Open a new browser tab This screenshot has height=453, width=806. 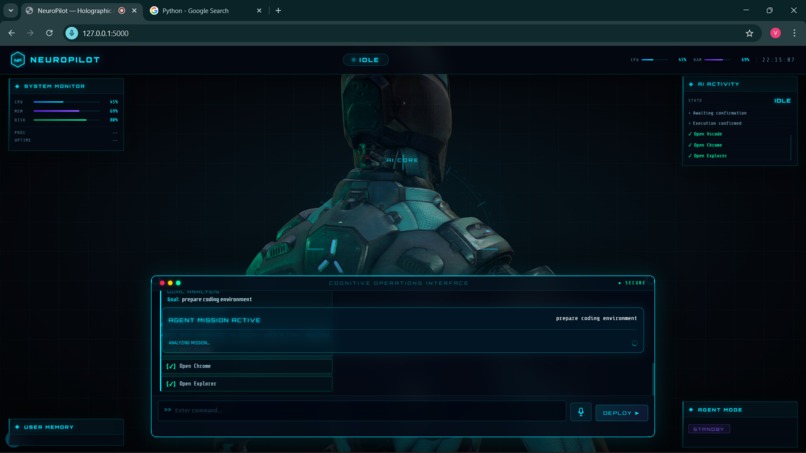click(278, 10)
